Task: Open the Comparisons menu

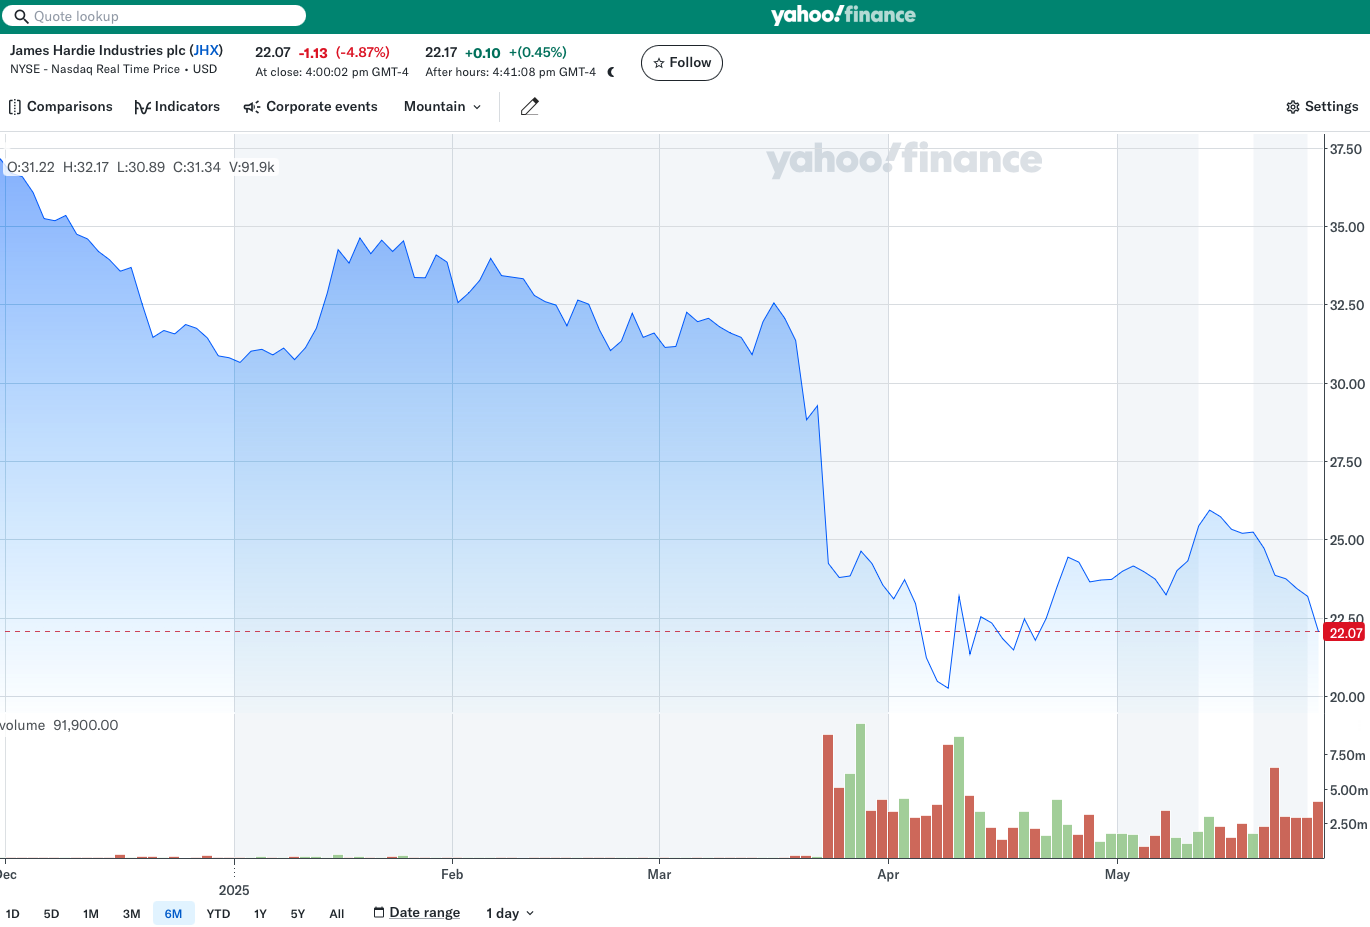Action: (x=60, y=107)
